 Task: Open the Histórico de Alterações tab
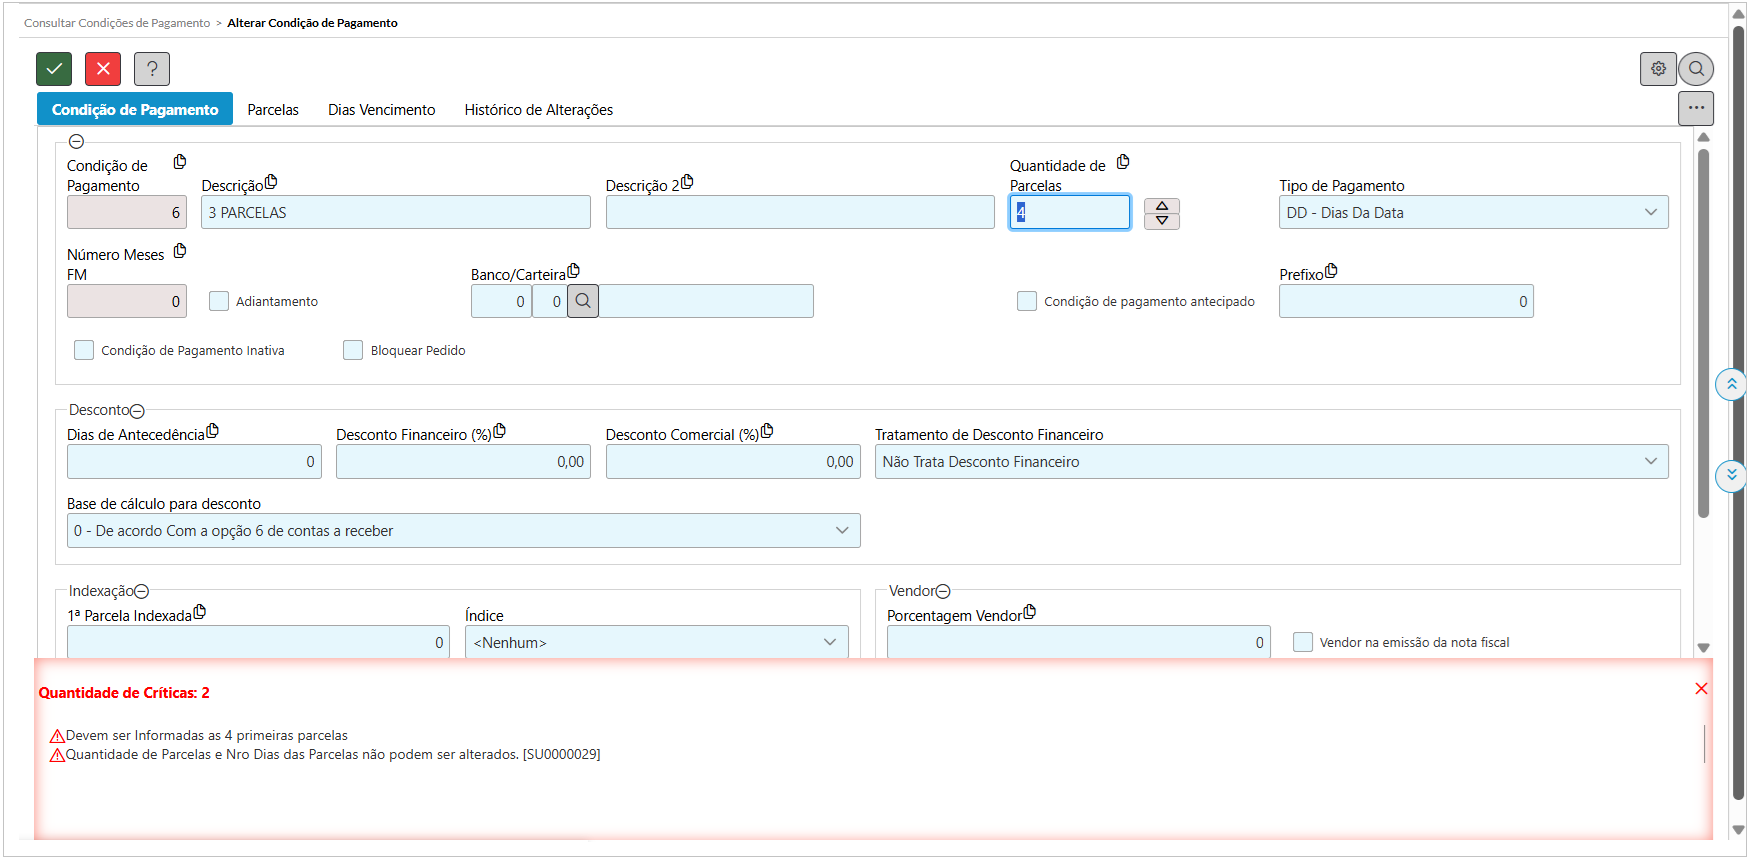point(538,110)
